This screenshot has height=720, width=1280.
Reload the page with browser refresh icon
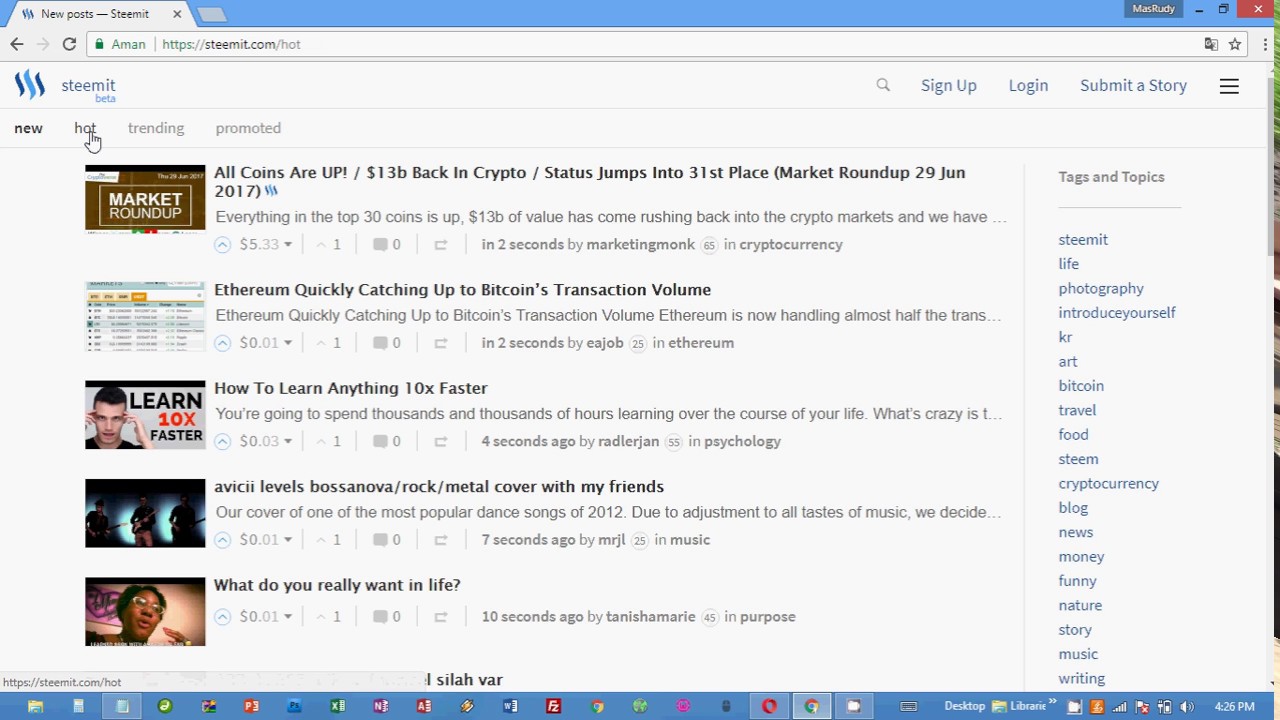(69, 44)
